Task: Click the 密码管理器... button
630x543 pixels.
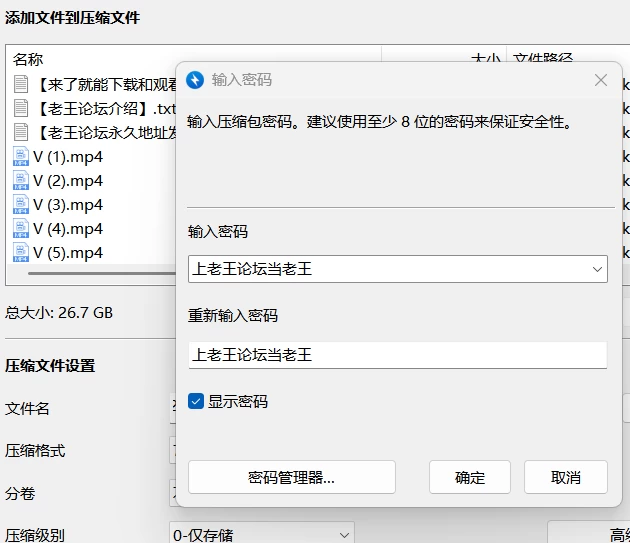Action: click(292, 477)
